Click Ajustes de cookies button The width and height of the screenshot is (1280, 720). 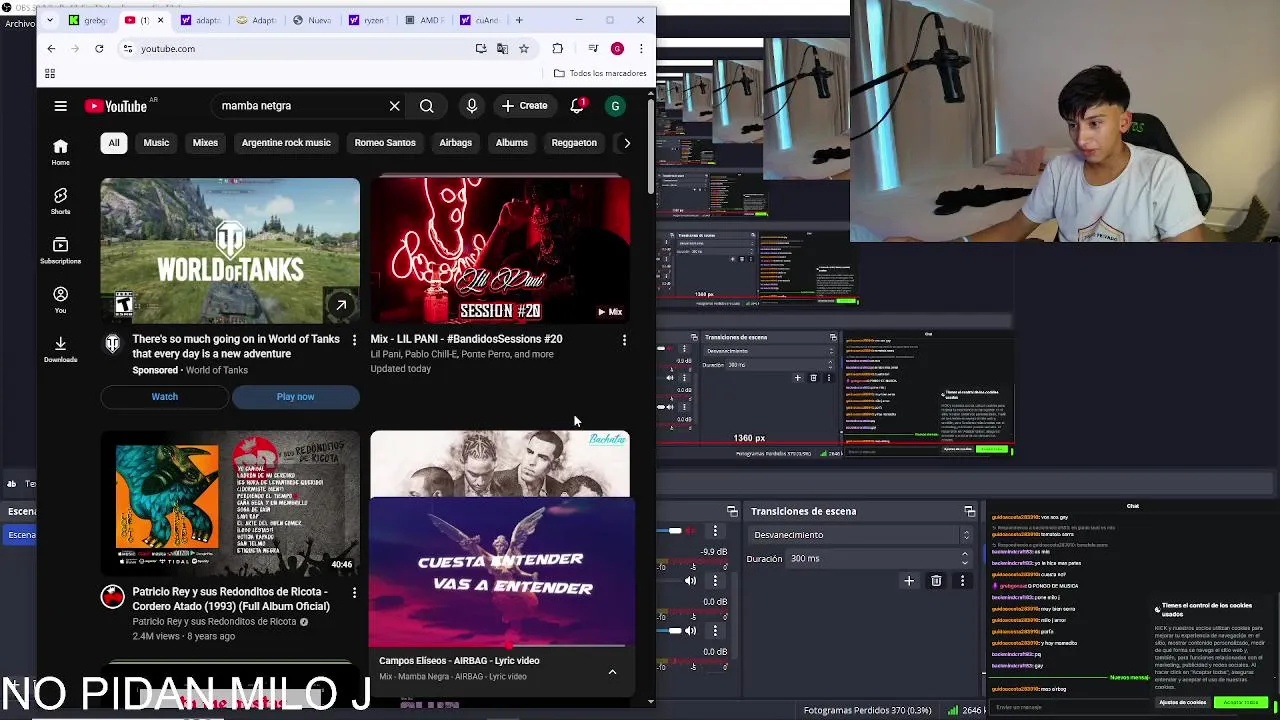click(1182, 702)
